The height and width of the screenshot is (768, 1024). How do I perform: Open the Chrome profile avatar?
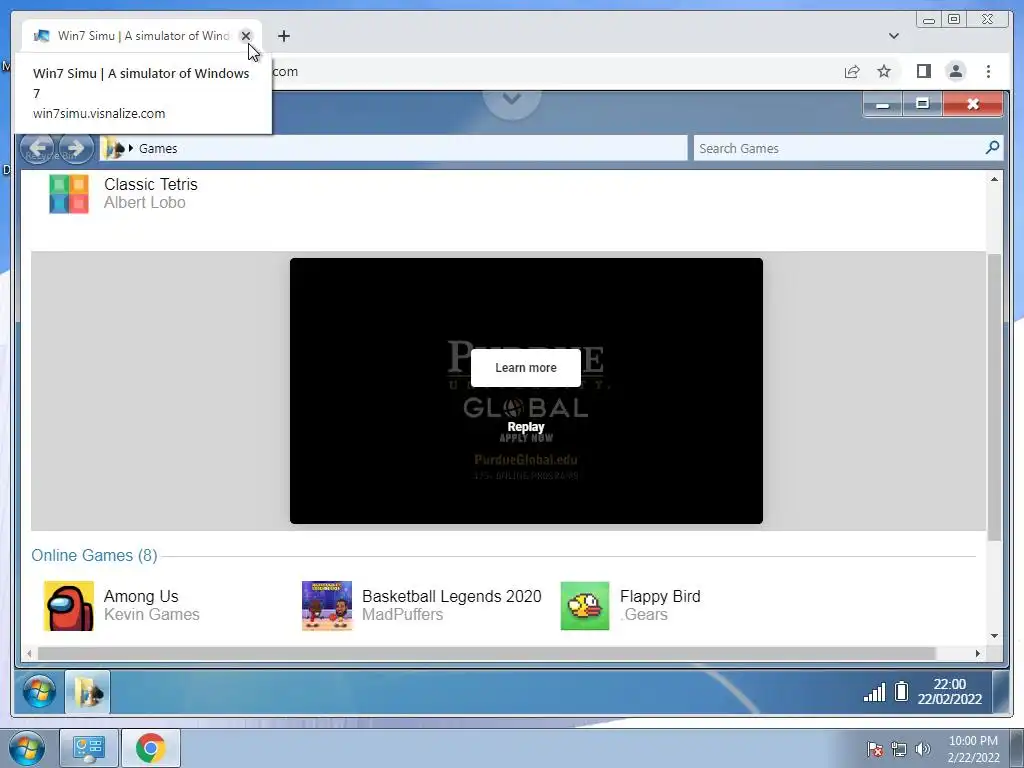click(x=955, y=71)
